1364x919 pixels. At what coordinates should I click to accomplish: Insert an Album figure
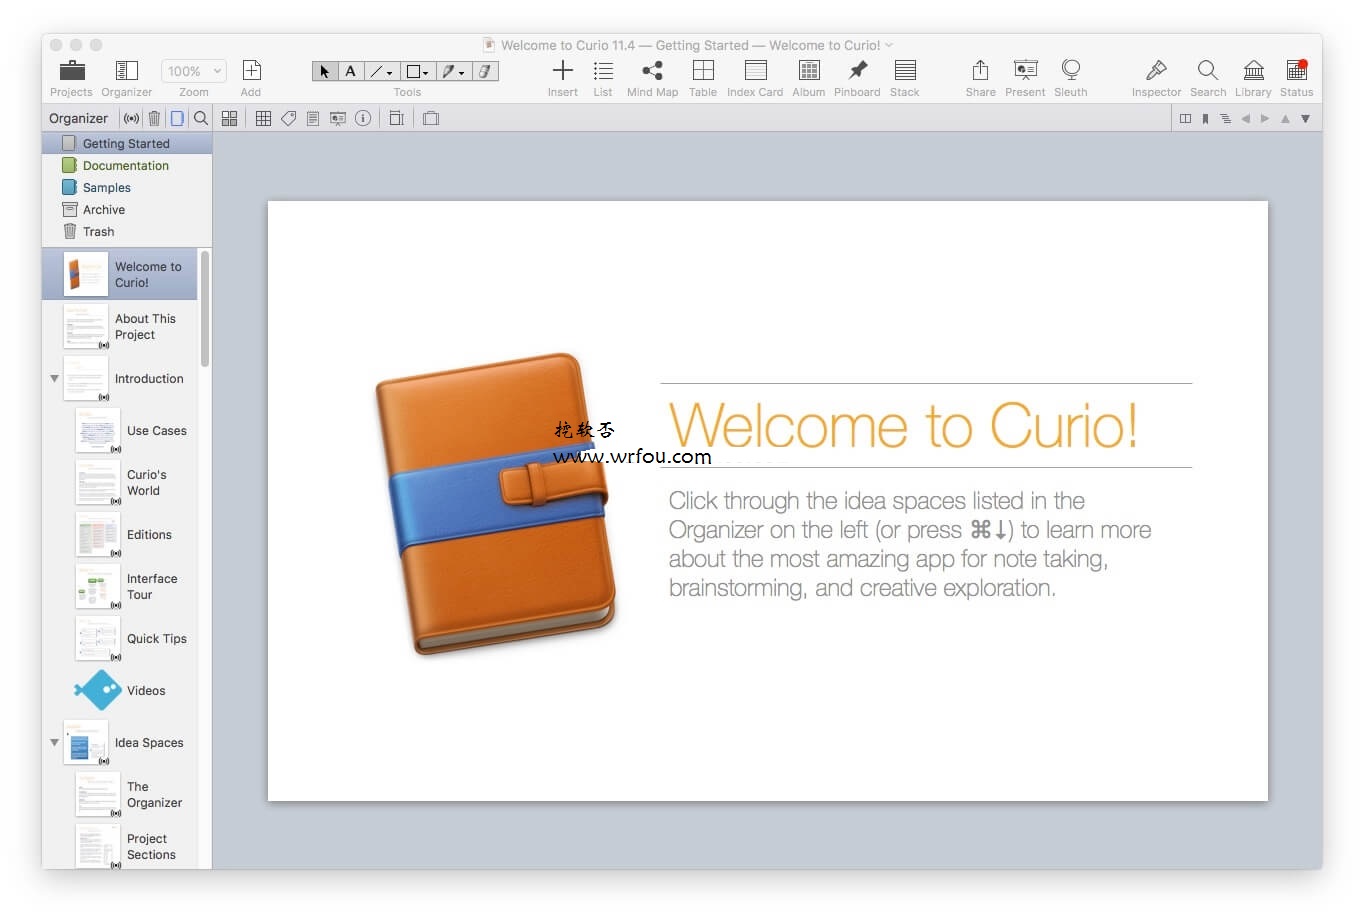(809, 70)
